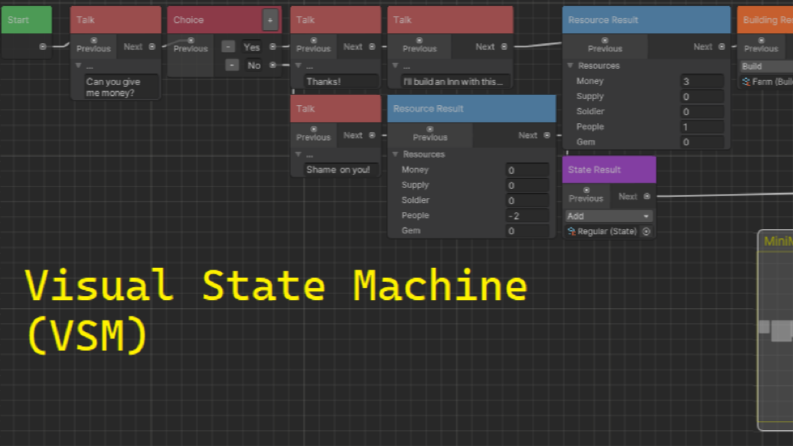Click the MiniMap panel title
This screenshot has height=446, width=793.
tap(778, 241)
